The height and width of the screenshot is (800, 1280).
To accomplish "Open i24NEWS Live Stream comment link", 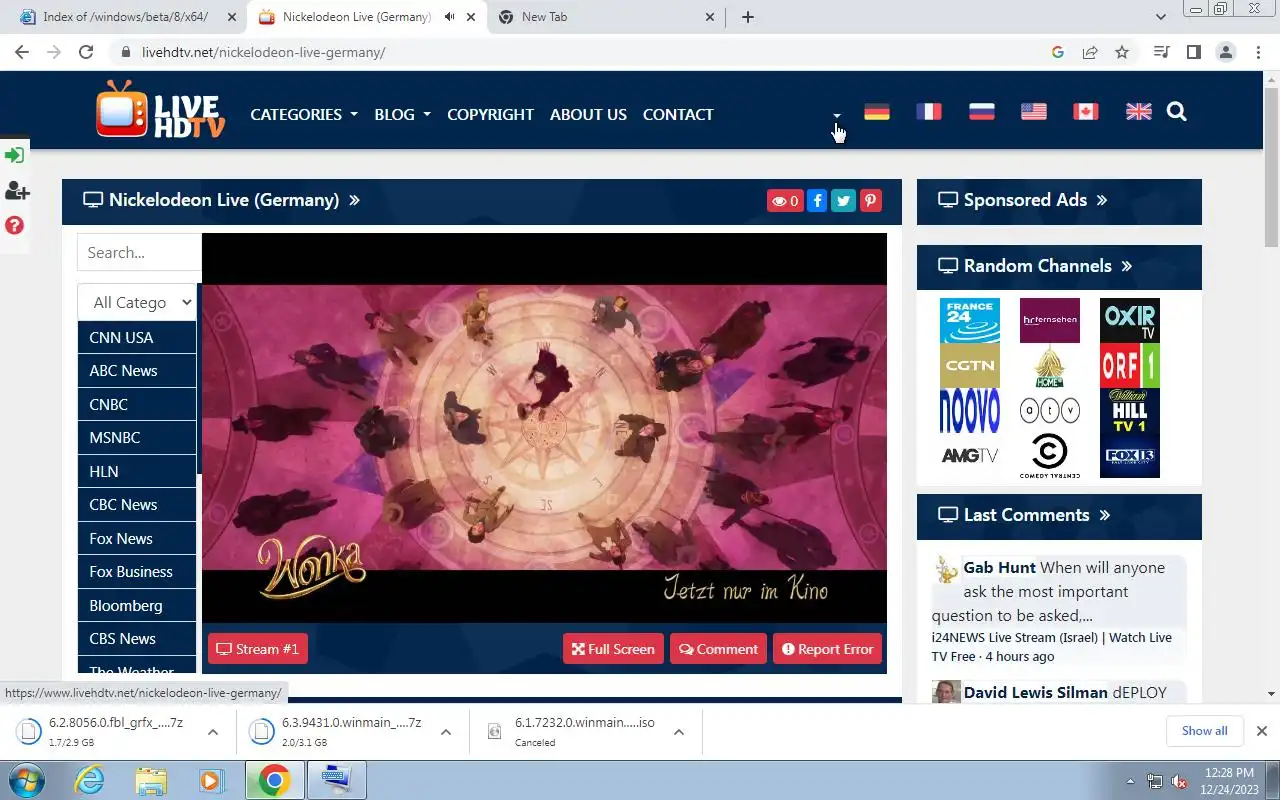I will pyautogui.click(x=1052, y=646).
